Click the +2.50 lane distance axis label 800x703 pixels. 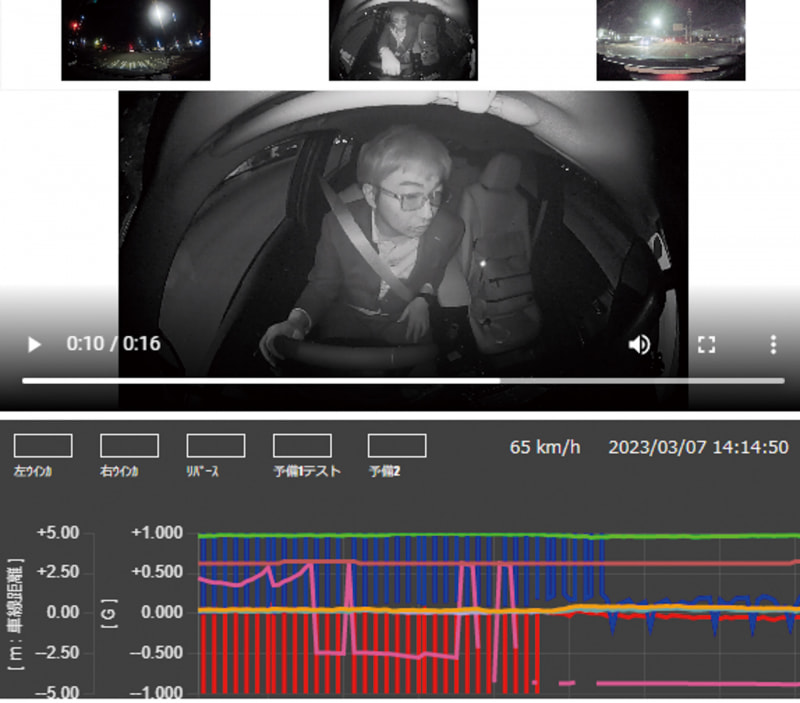point(58,572)
